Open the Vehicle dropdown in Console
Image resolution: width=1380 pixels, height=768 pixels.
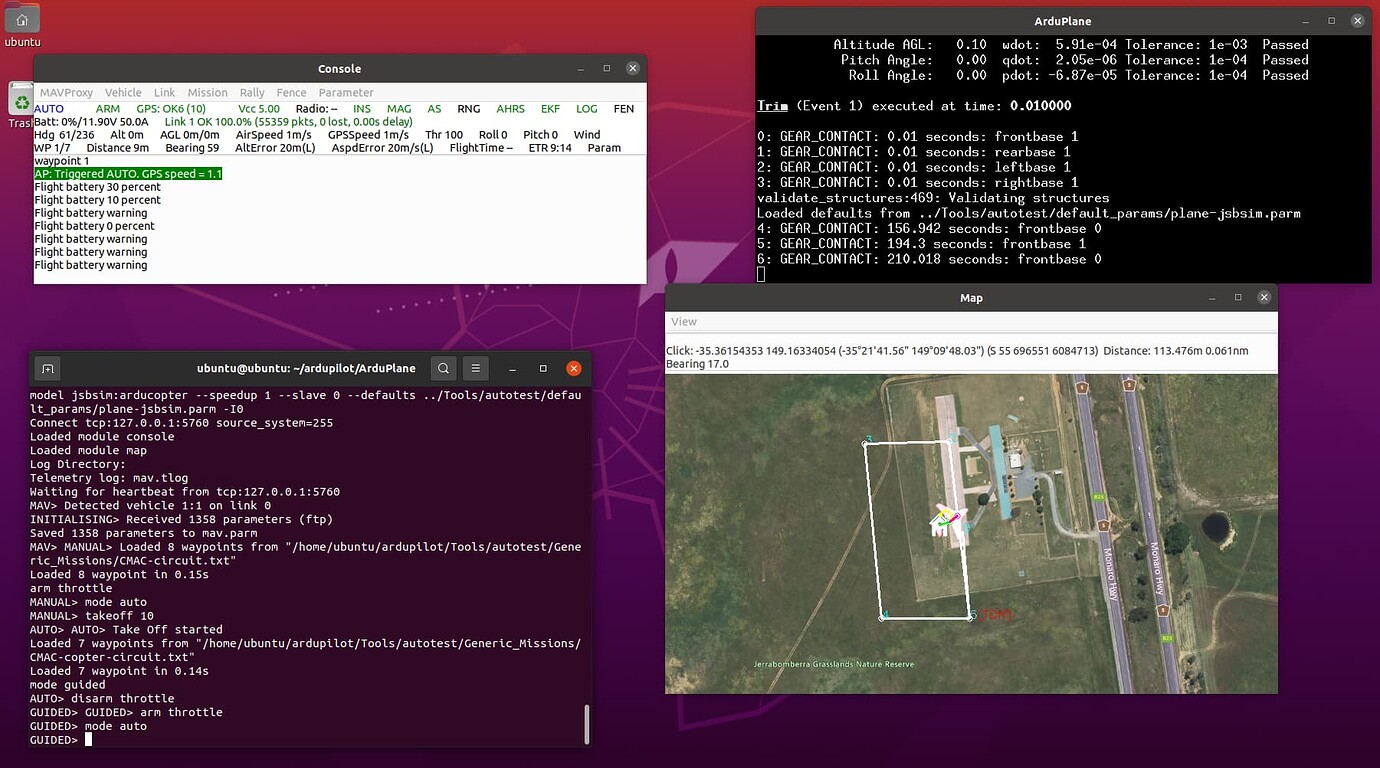[123, 92]
